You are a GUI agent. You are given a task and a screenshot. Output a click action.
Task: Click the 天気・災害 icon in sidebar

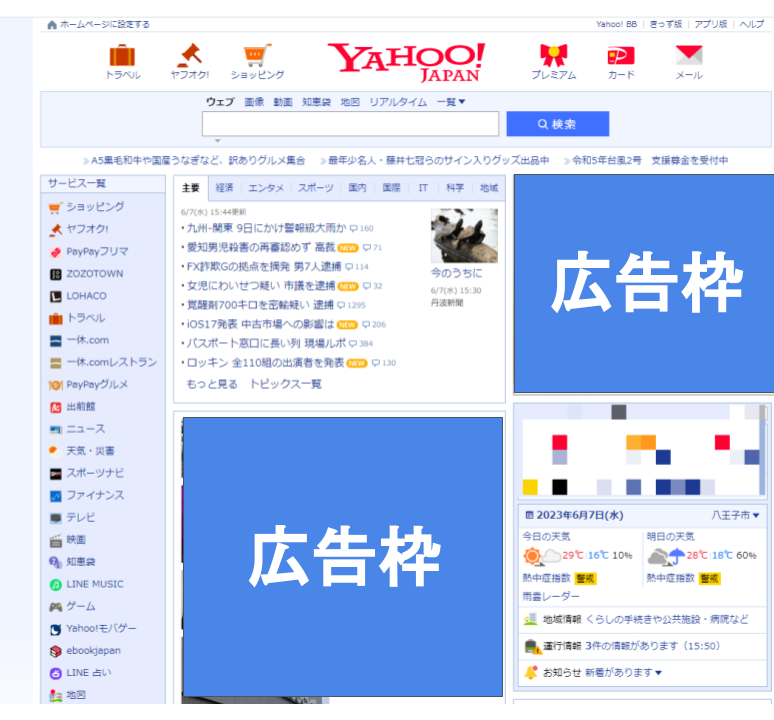[54, 451]
